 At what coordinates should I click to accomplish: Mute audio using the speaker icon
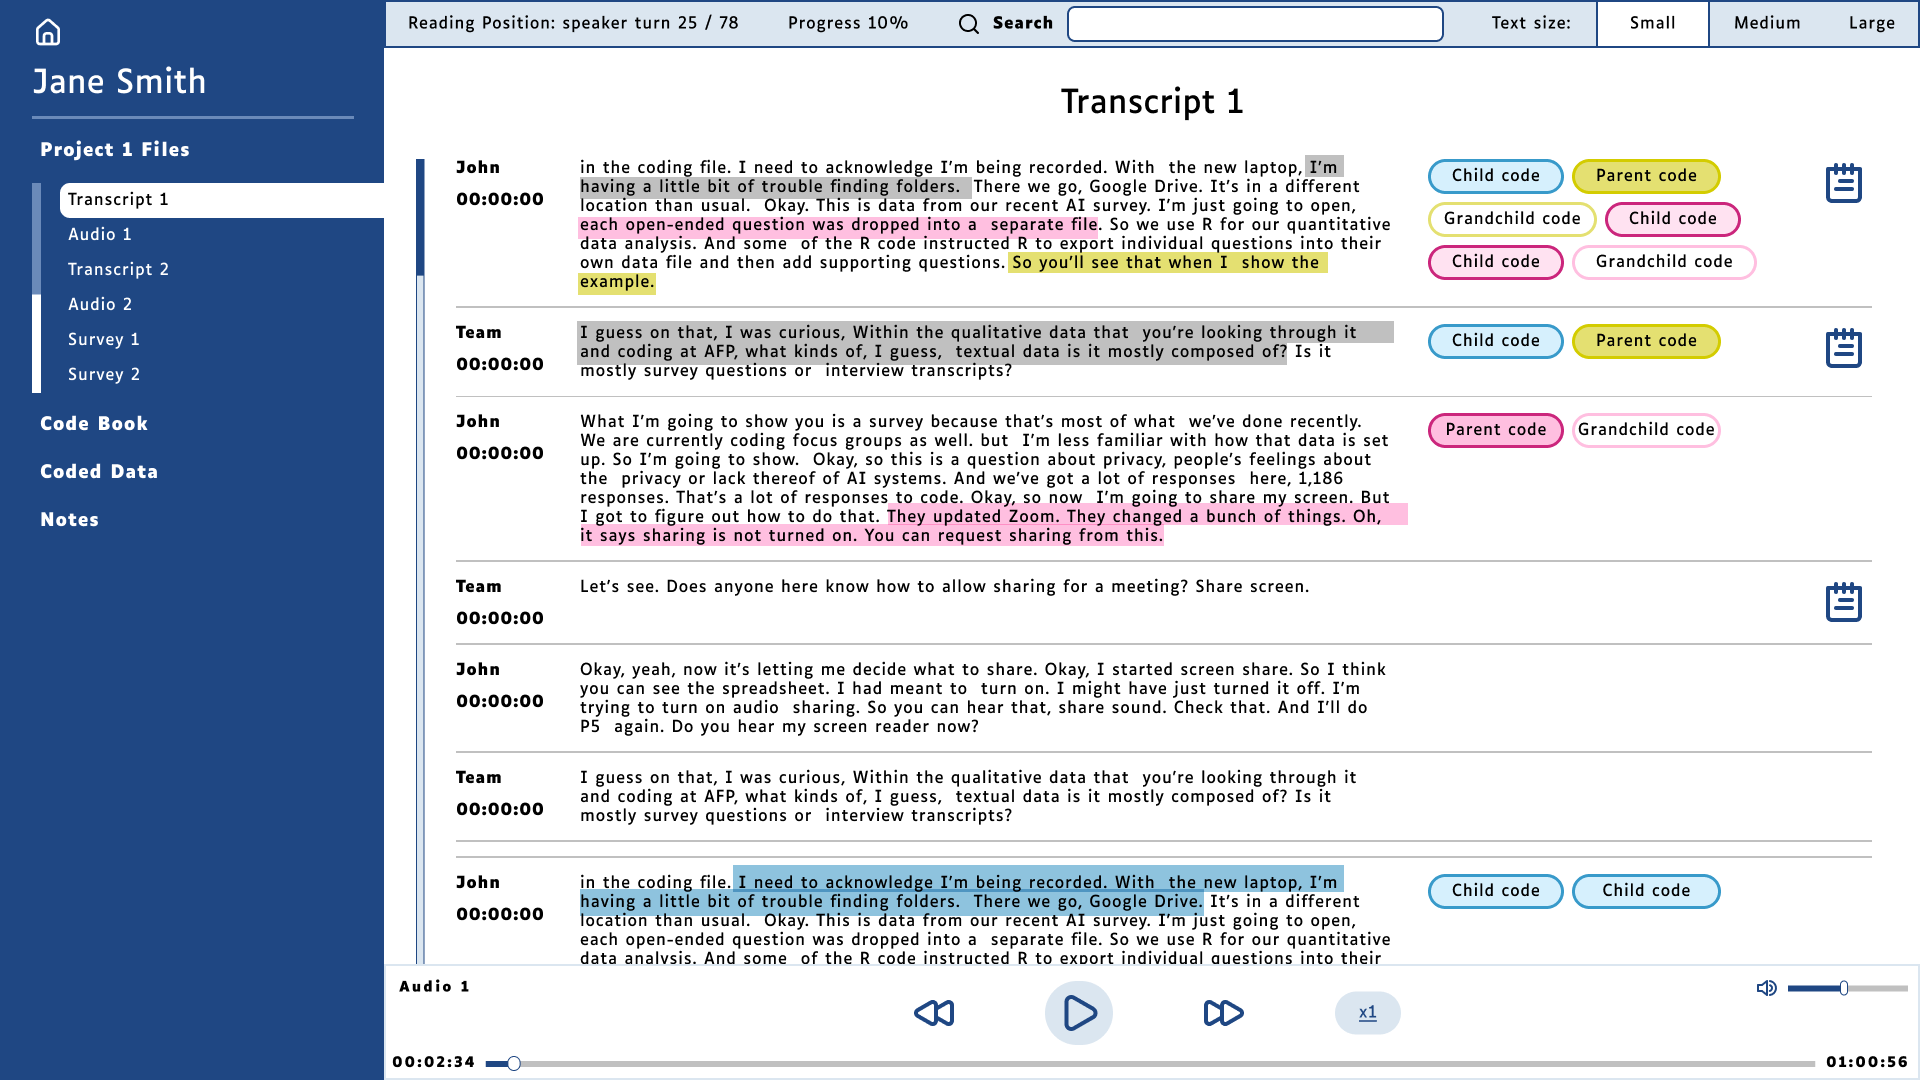tap(1767, 988)
